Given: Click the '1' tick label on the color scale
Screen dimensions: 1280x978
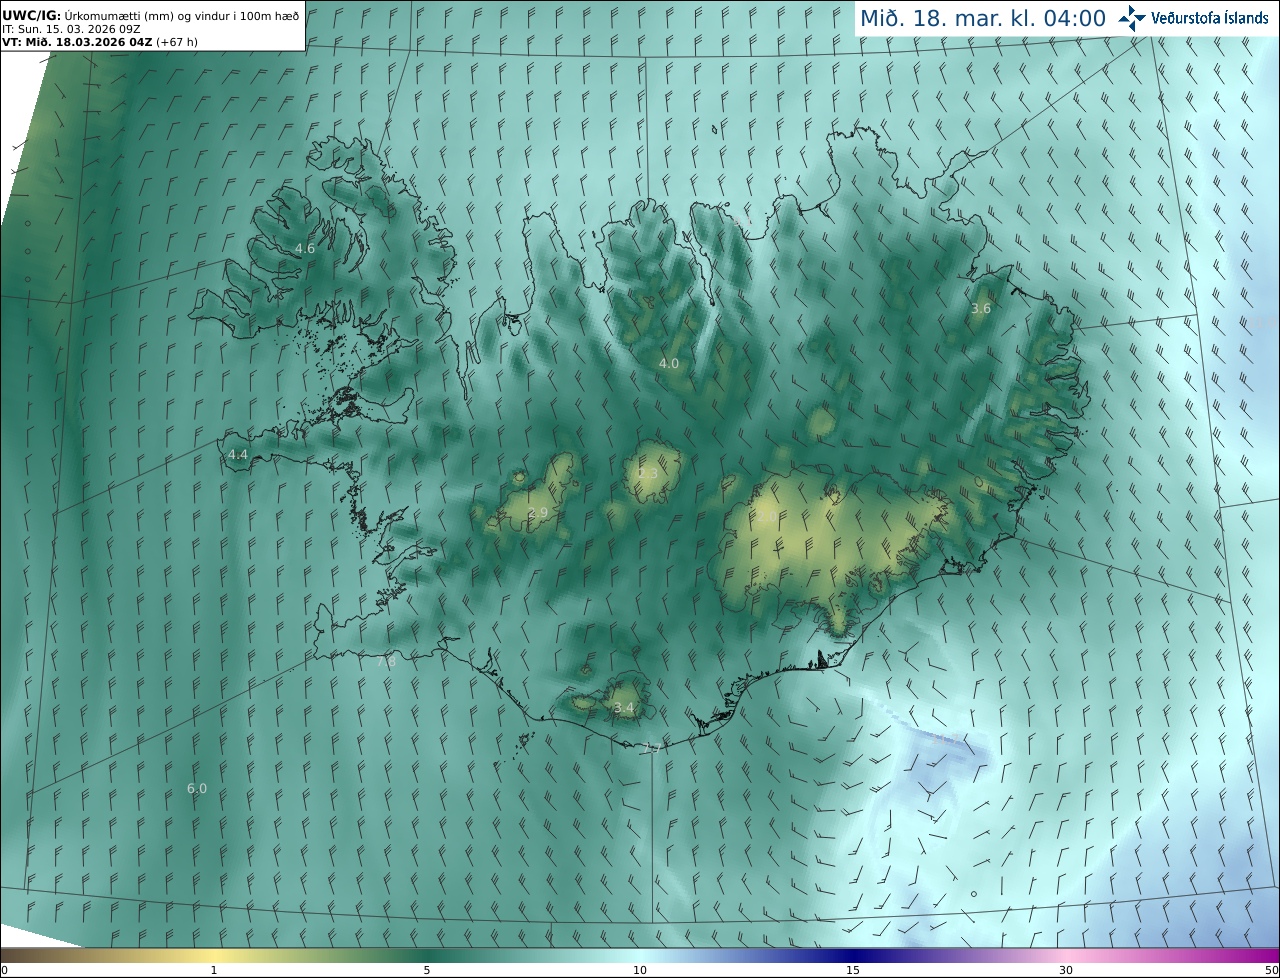Looking at the screenshot, I should pyautogui.click(x=214, y=970).
